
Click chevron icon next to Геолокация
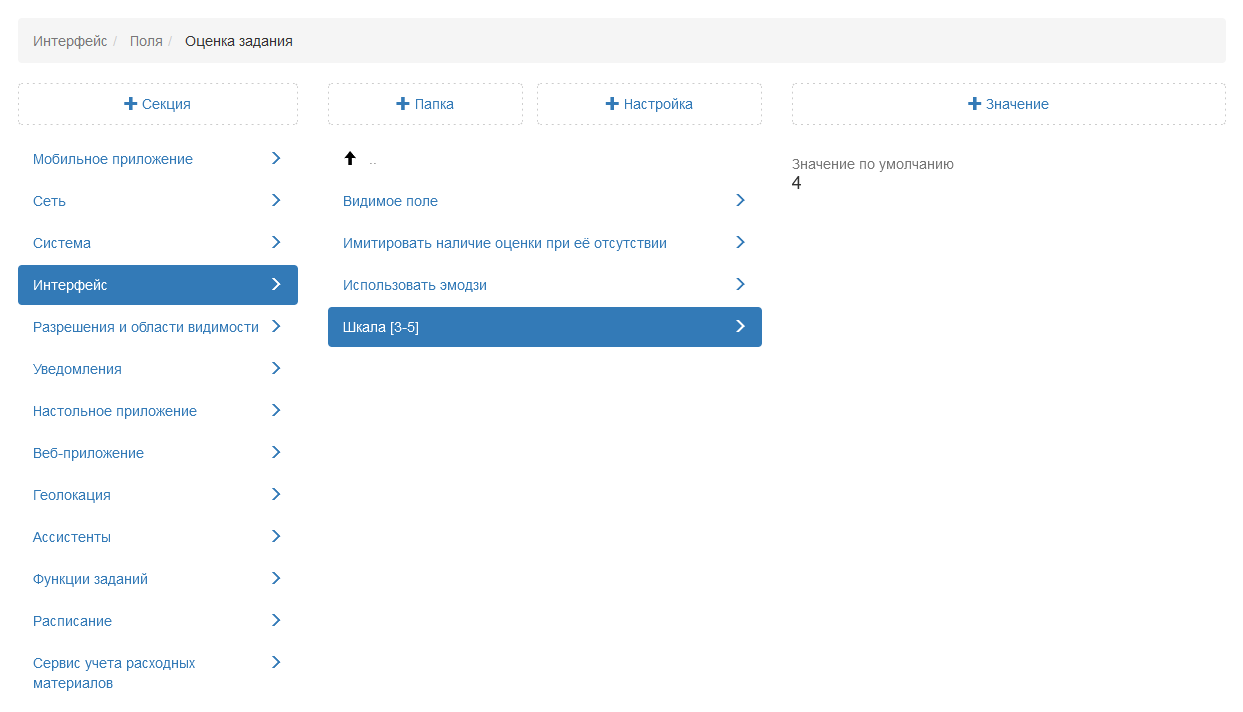tap(276, 494)
